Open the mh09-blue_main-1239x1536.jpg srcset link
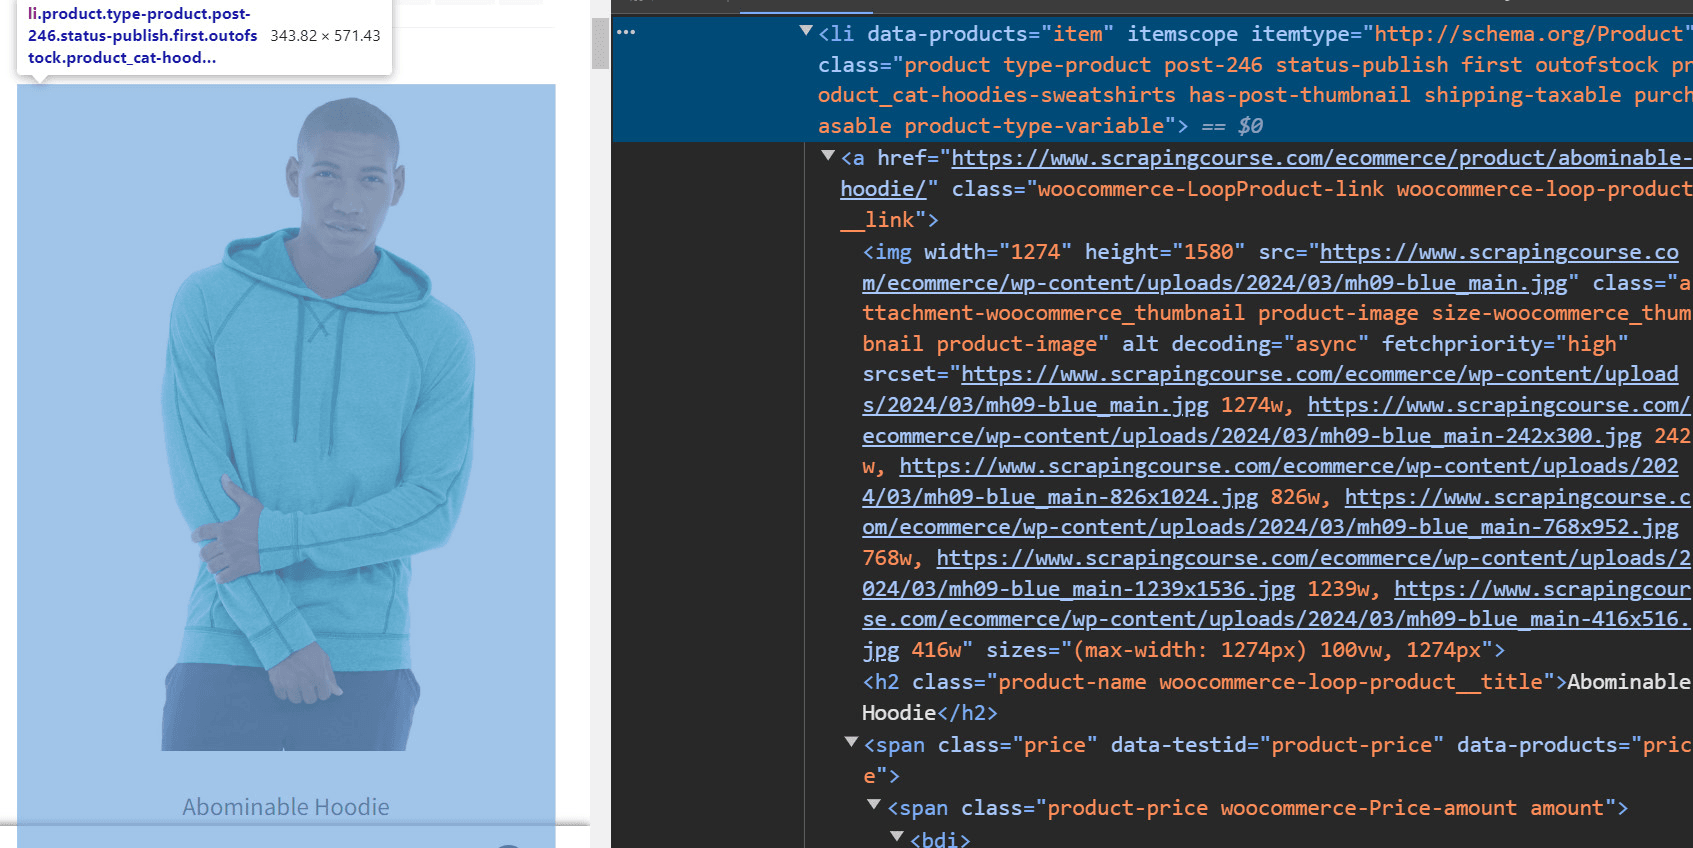The image size is (1693, 848). click(1276, 573)
